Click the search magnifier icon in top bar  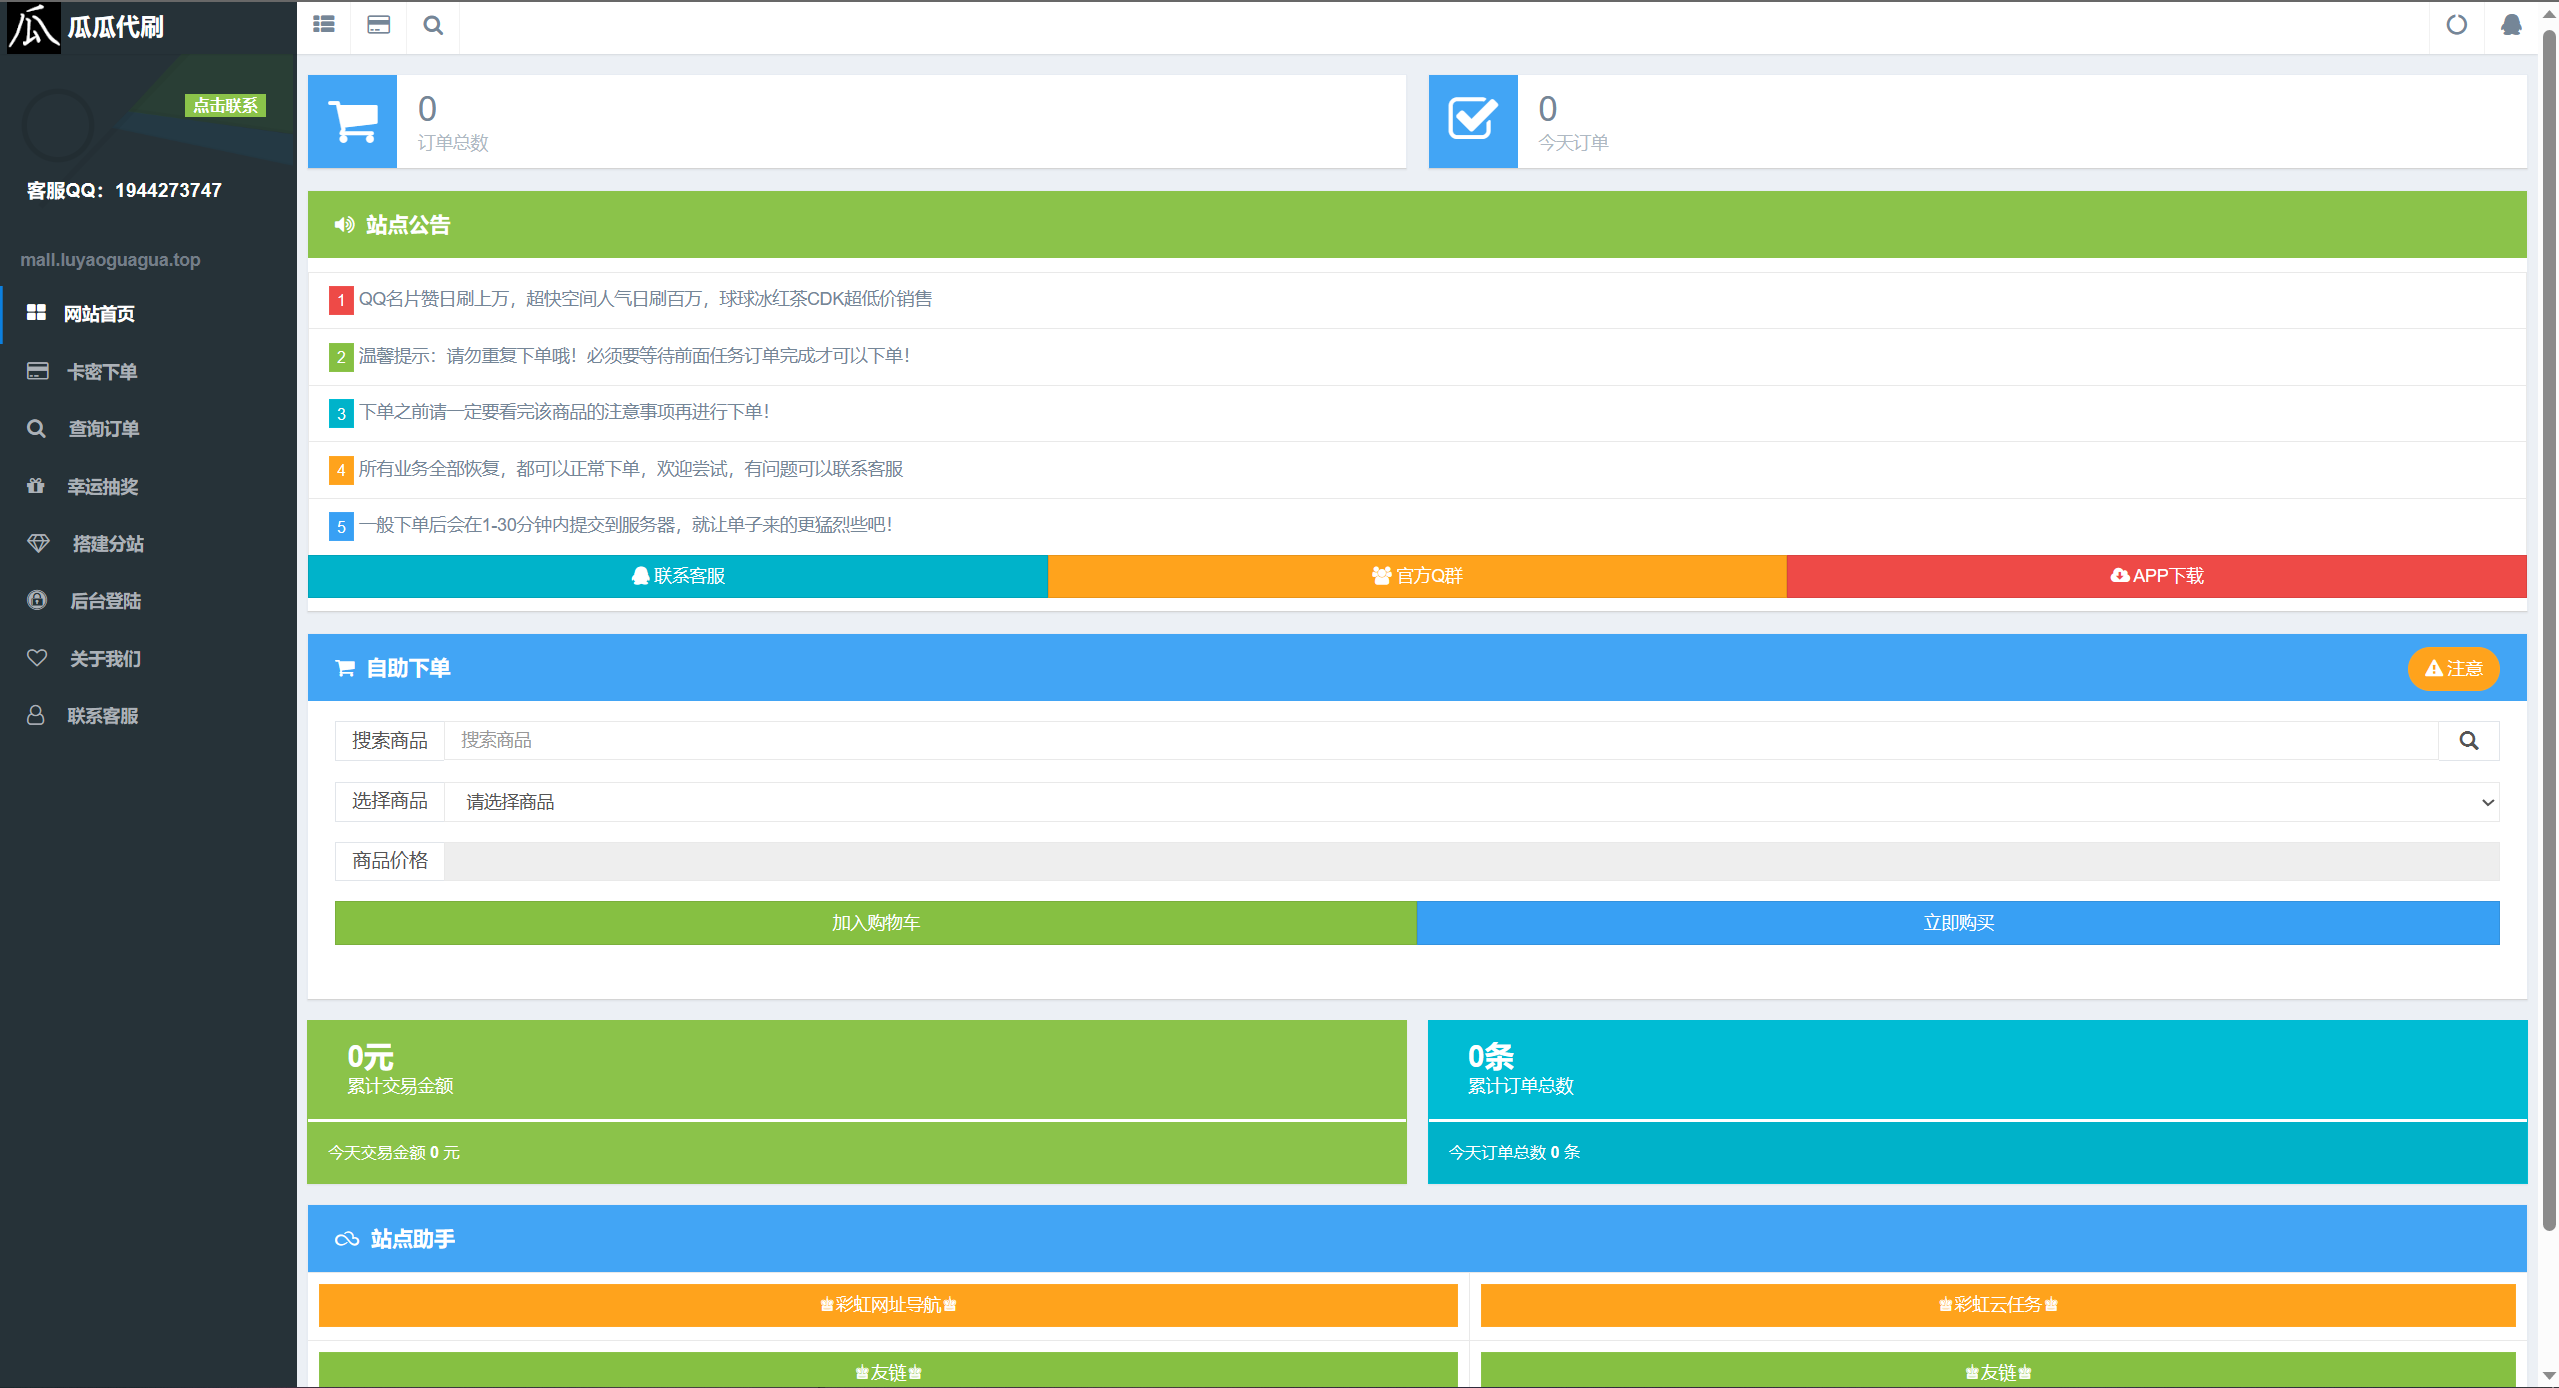433,25
